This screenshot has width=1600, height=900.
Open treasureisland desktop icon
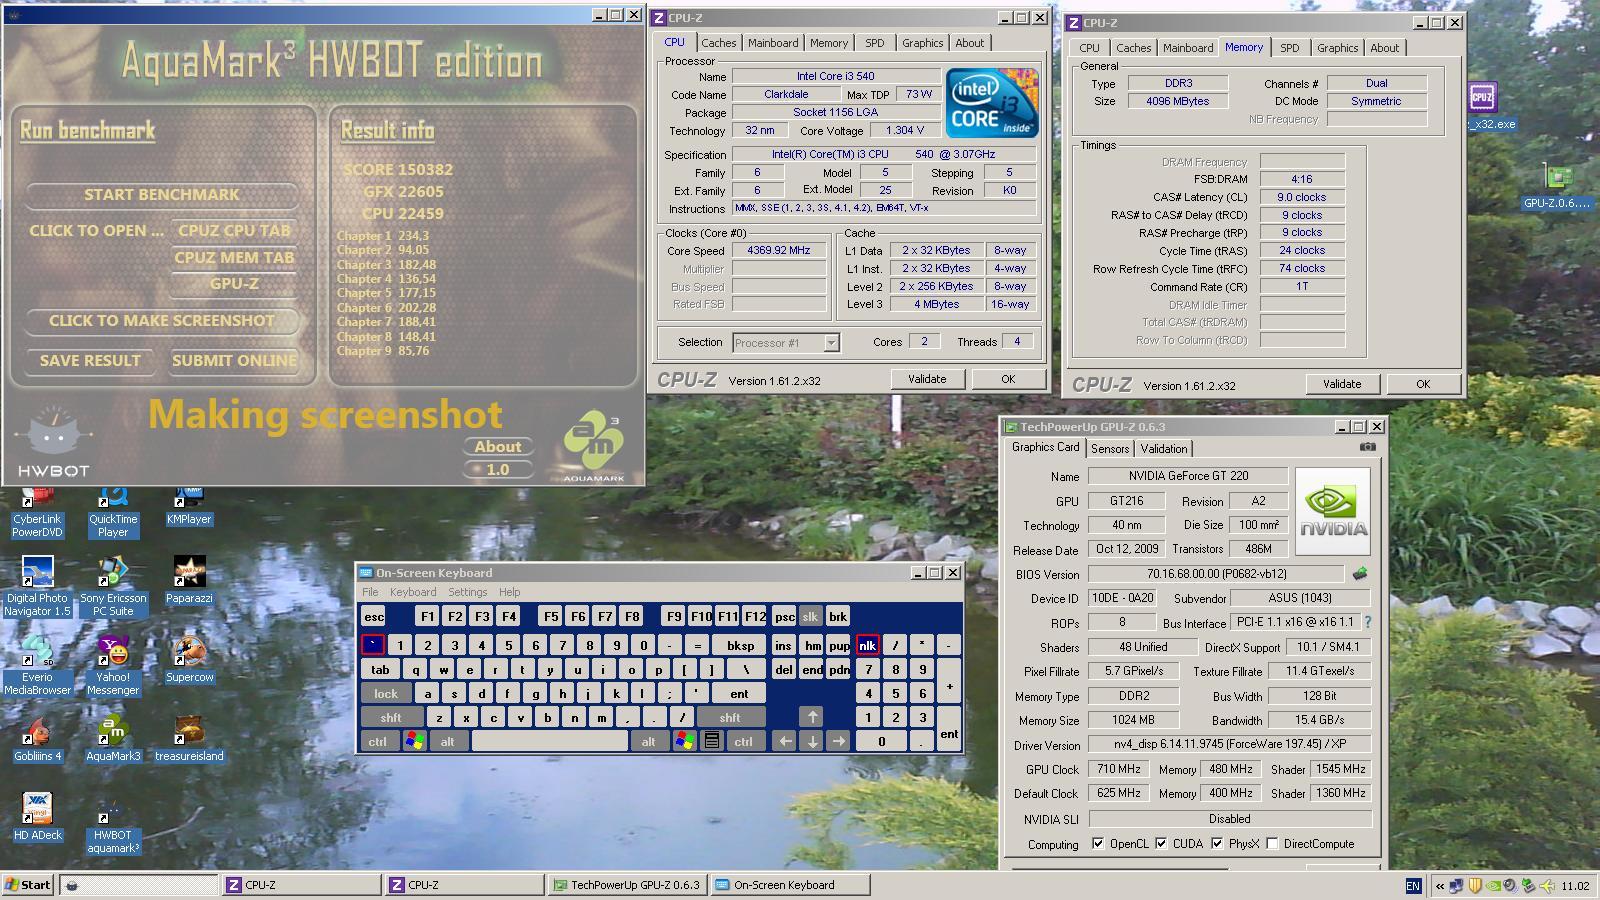(189, 740)
